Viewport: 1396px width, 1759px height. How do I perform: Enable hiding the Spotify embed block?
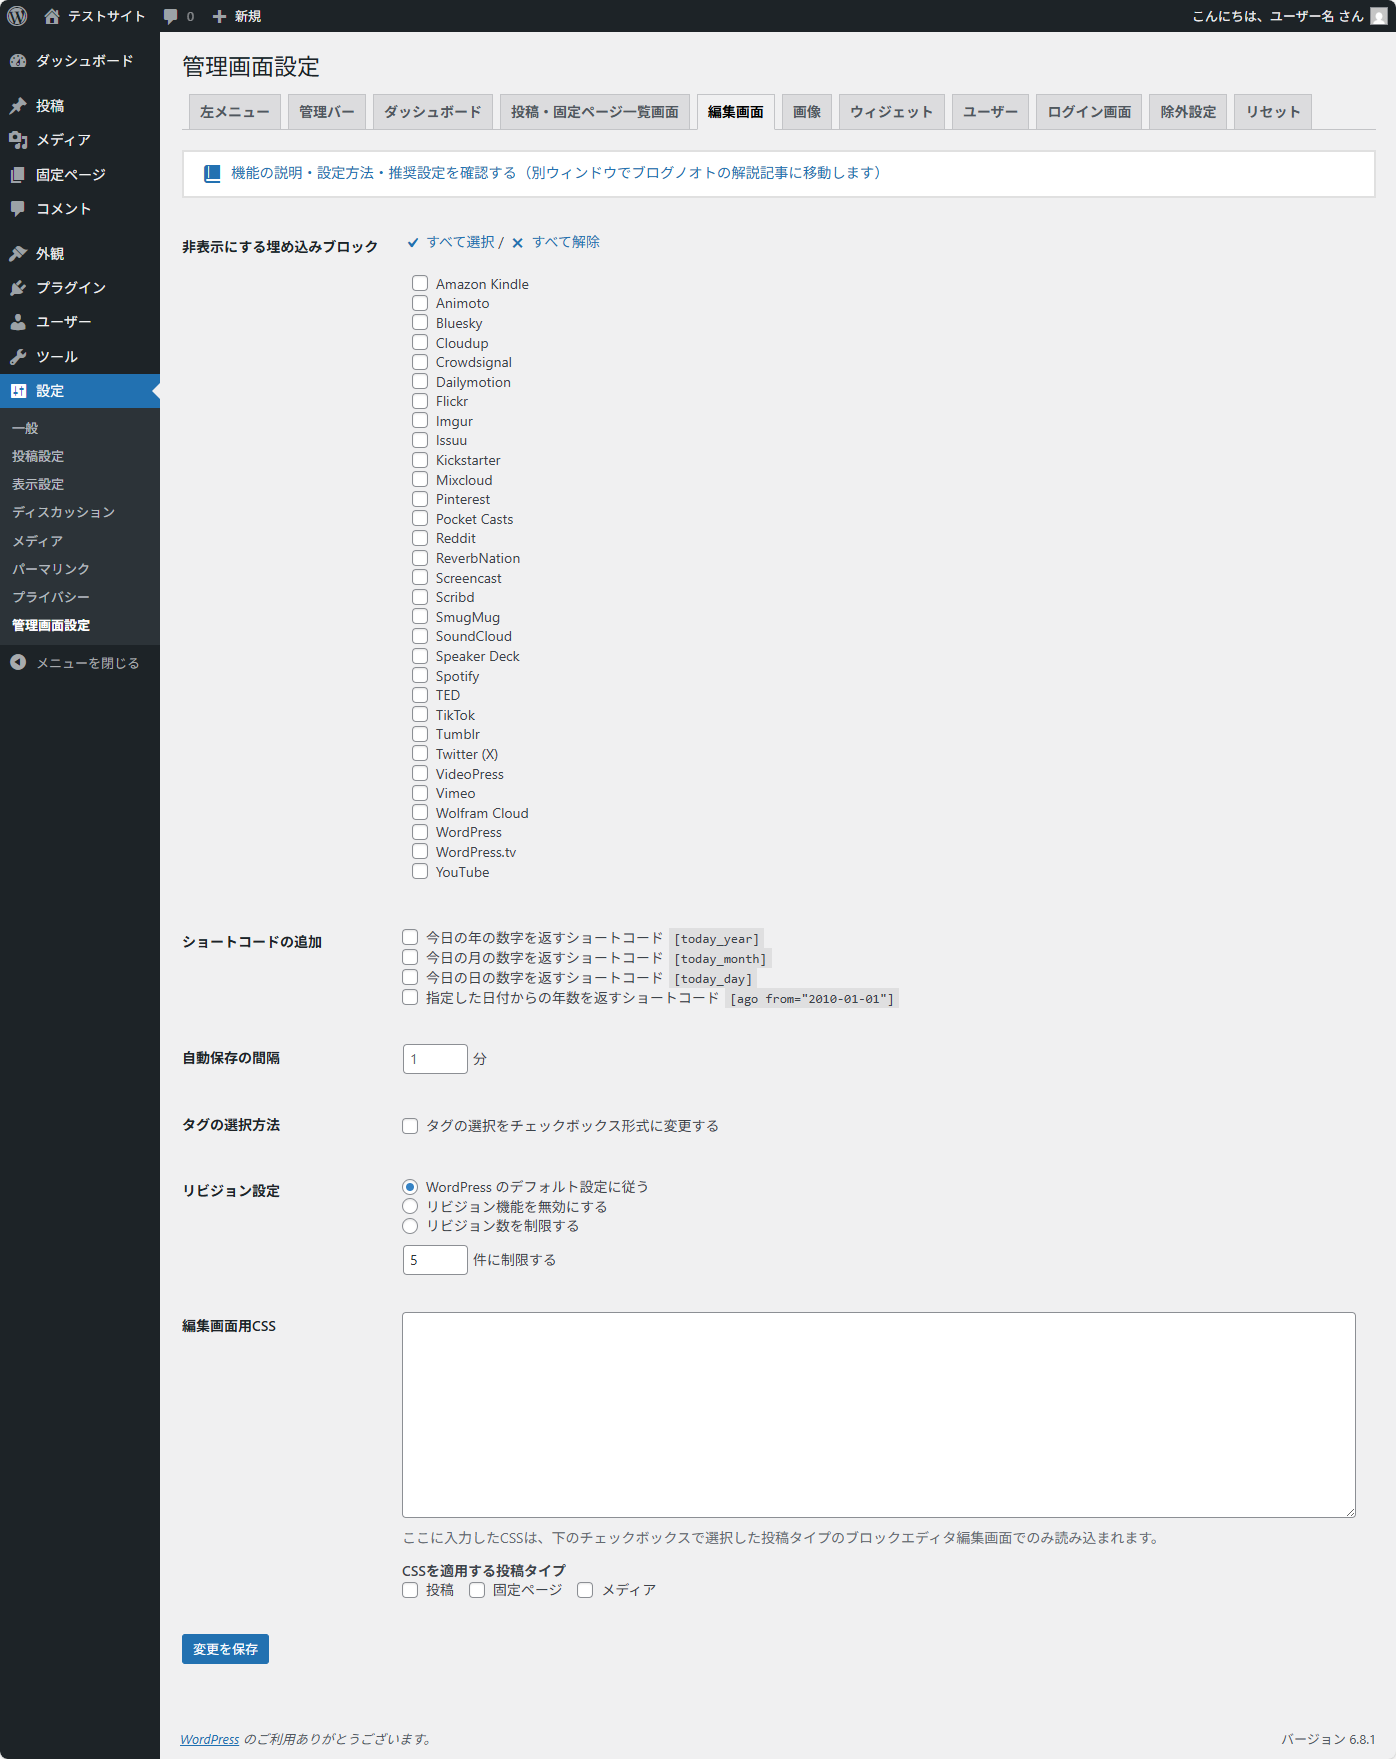point(420,675)
